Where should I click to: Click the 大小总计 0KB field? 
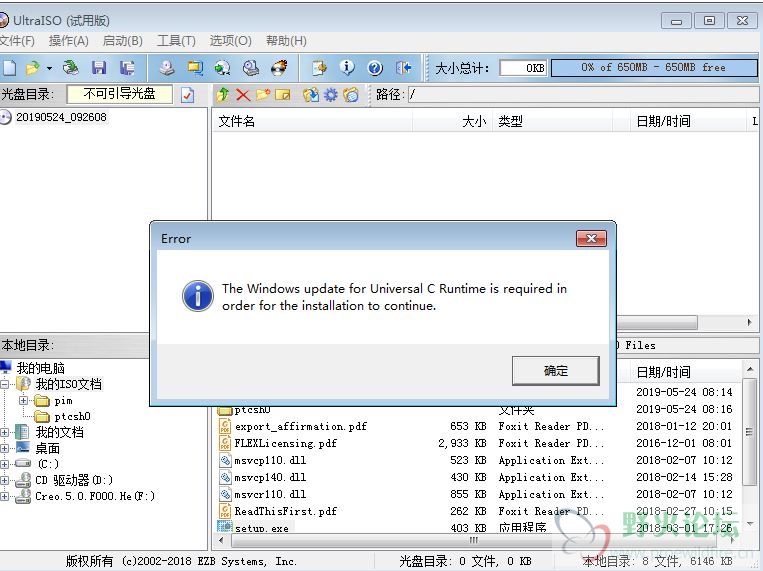click(524, 68)
